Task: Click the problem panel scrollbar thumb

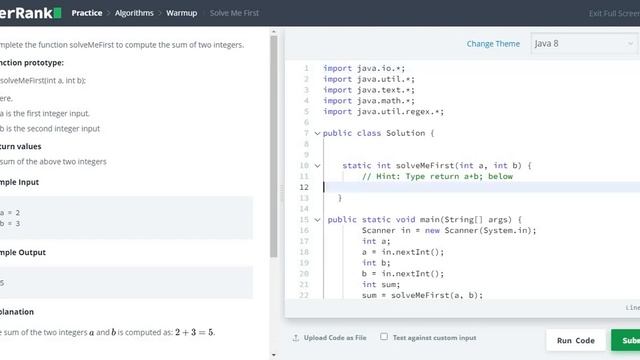Action: (x=274, y=146)
